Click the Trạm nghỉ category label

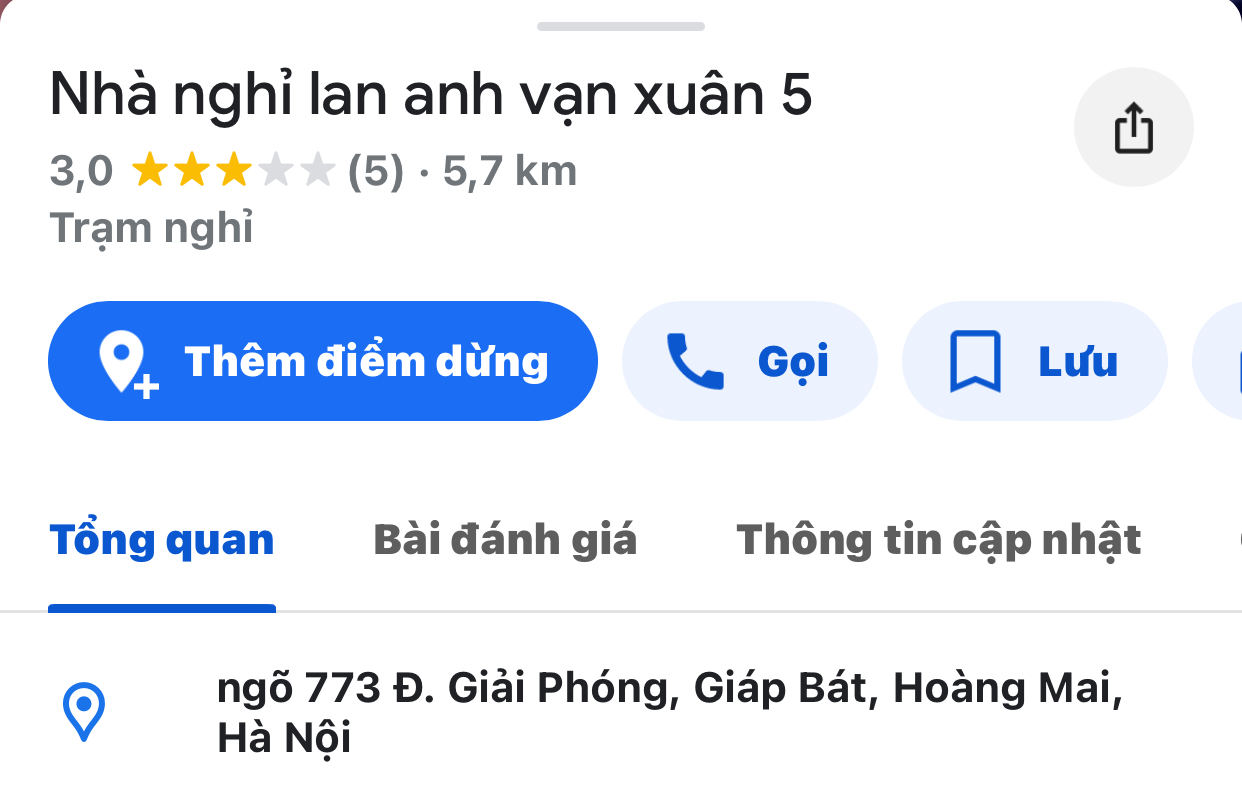(152, 229)
